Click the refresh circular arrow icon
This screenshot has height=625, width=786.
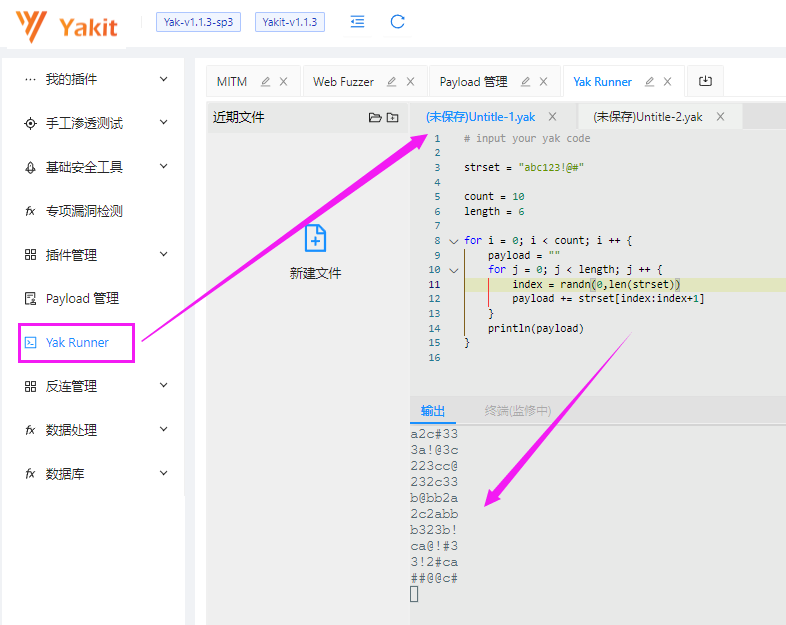[398, 22]
